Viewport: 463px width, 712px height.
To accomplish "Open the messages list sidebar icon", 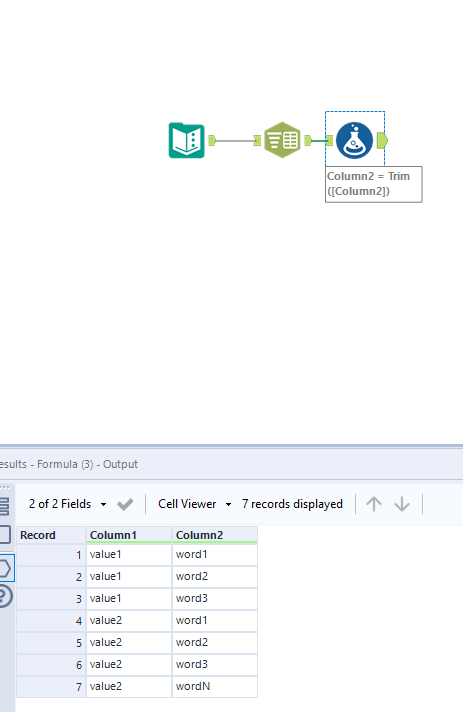I will point(5,506).
